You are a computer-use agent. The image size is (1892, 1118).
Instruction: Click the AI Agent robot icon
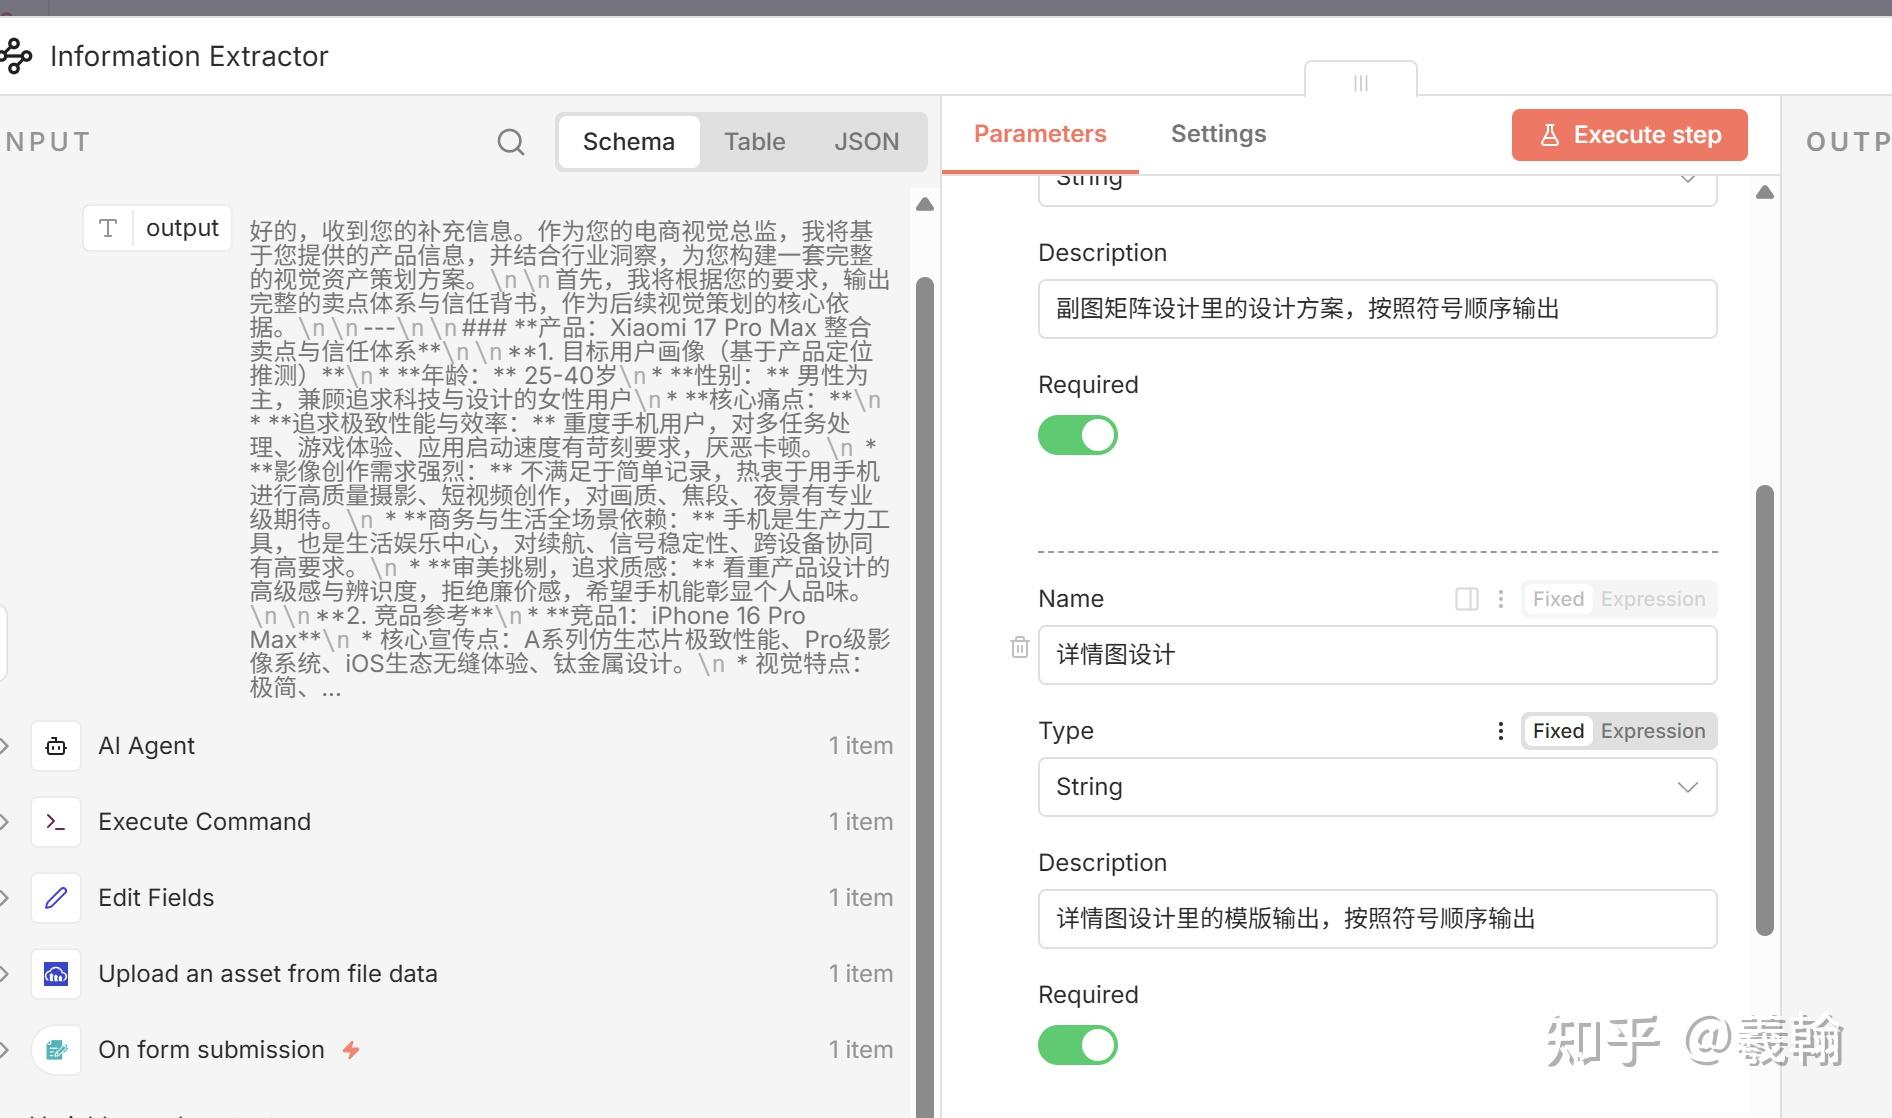point(56,746)
